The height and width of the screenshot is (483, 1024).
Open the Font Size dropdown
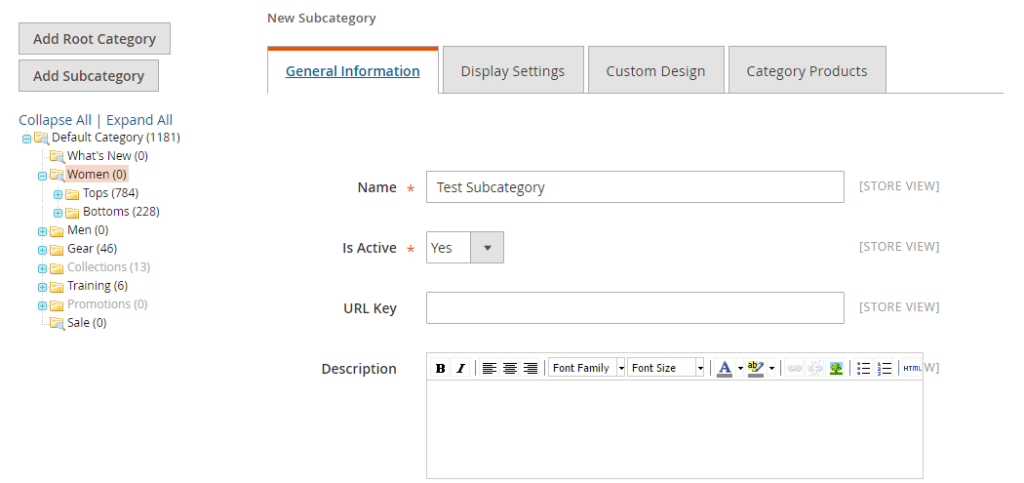pyautogui.click(x=667, y=368)
